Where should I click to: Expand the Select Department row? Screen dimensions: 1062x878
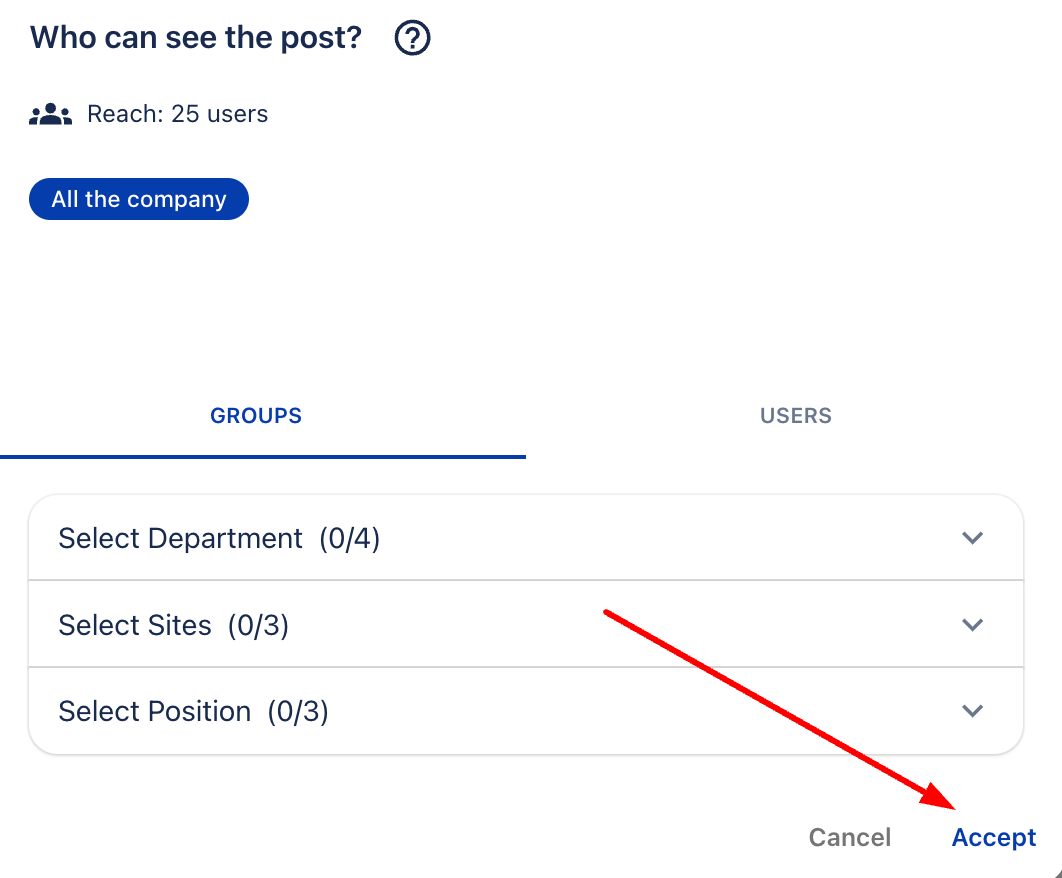(500, 538)
